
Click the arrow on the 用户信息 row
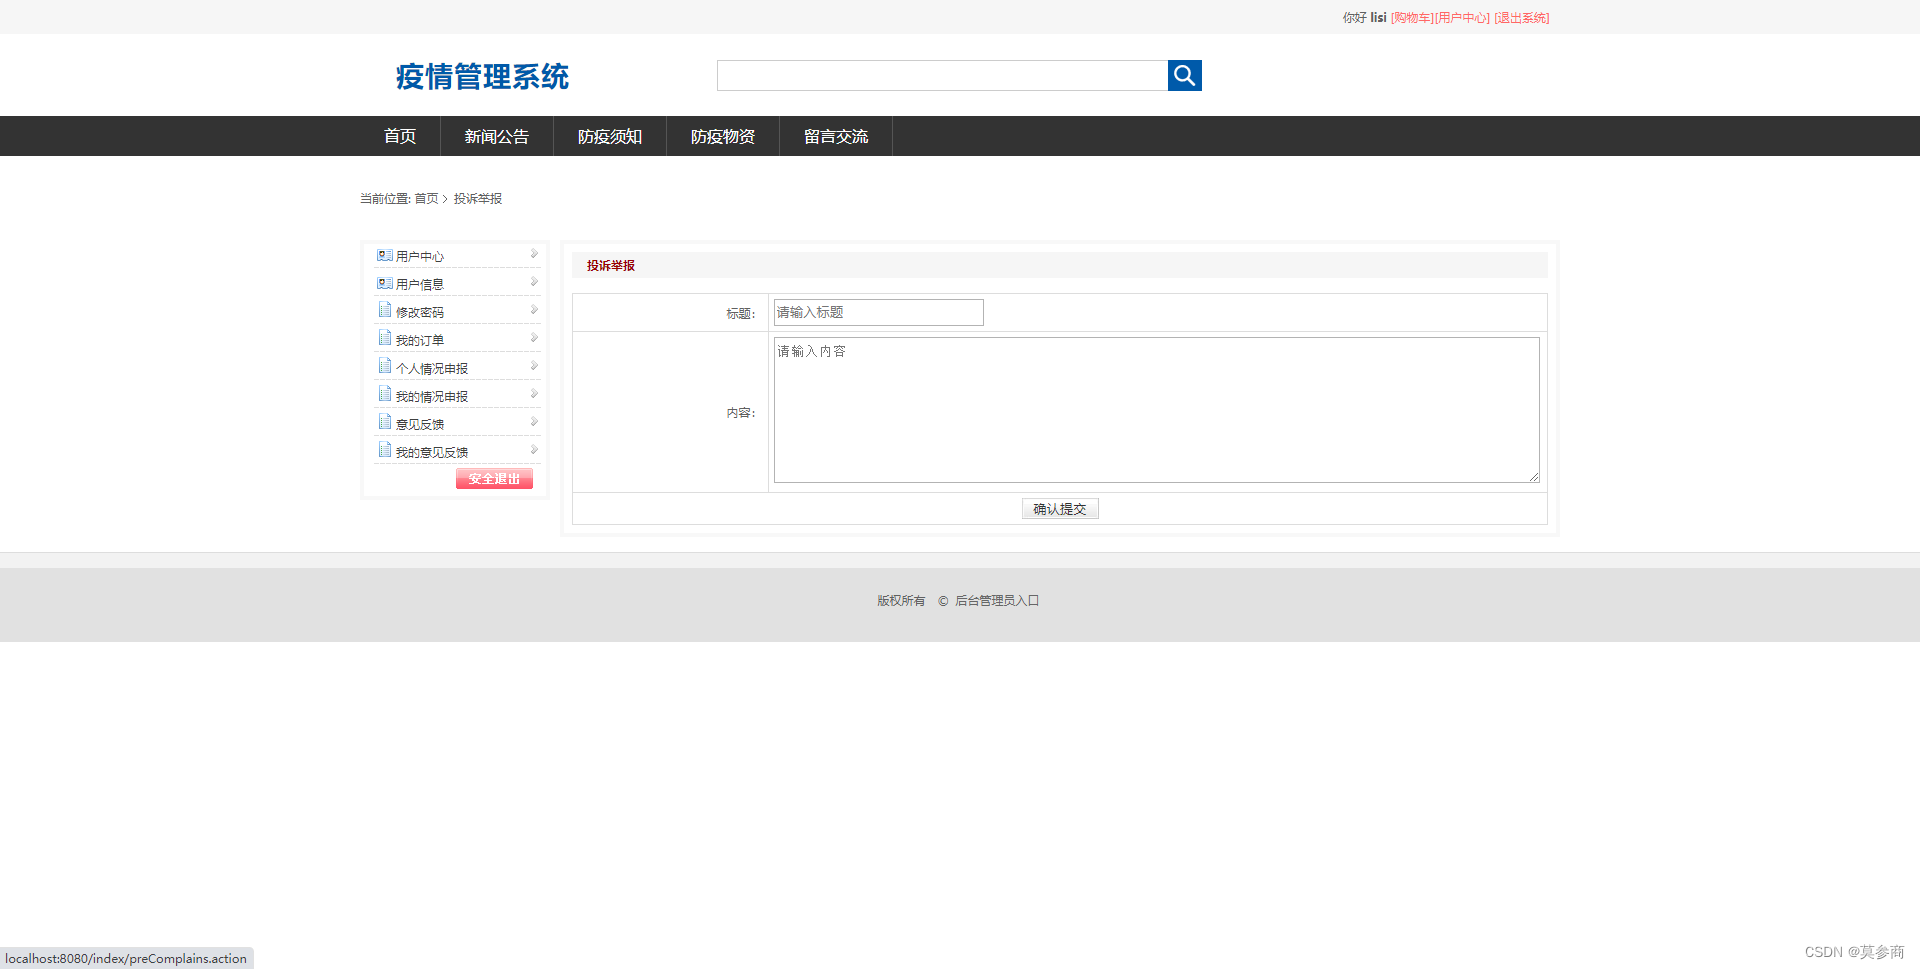(x=534, y=282)
